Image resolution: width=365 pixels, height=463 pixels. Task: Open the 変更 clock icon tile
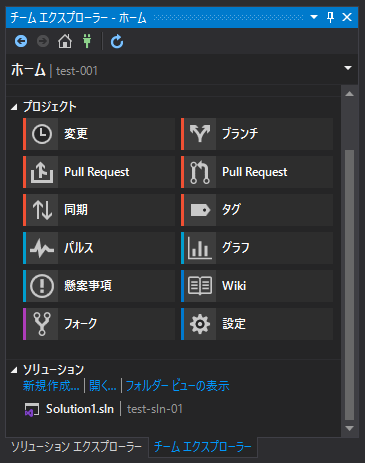point(99,134)
